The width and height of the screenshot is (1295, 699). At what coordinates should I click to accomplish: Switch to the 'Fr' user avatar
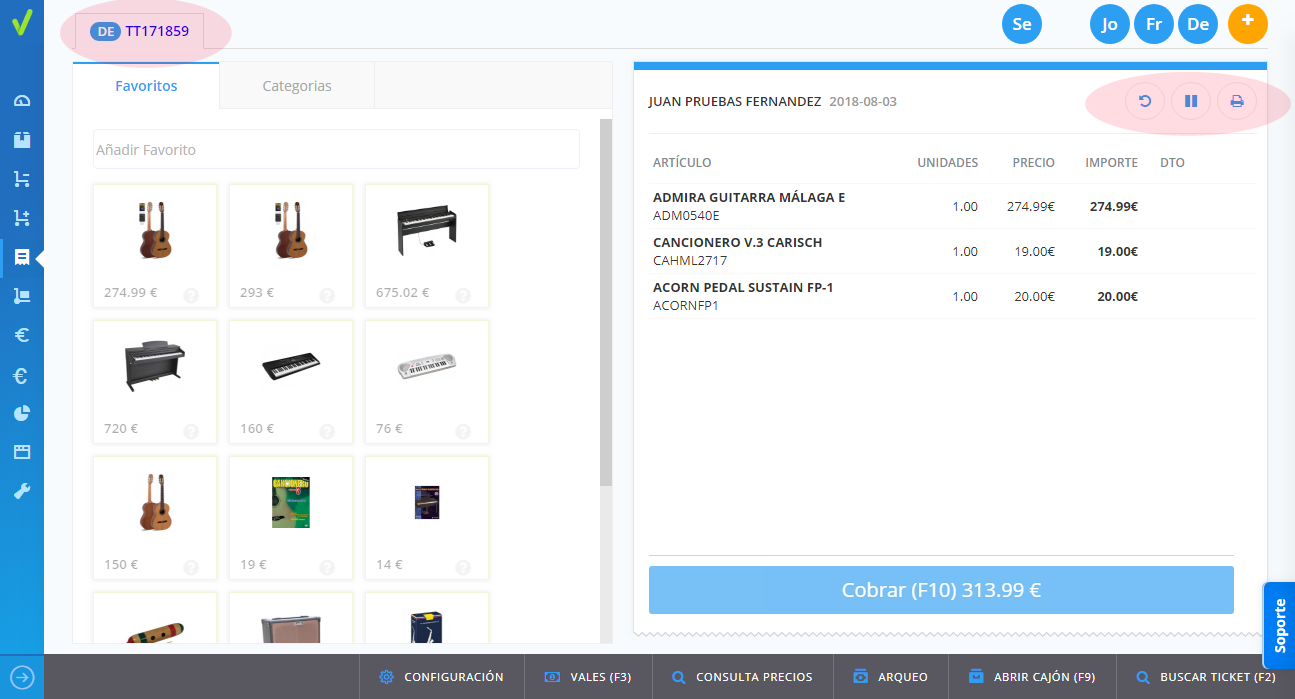click(1153, 24)
